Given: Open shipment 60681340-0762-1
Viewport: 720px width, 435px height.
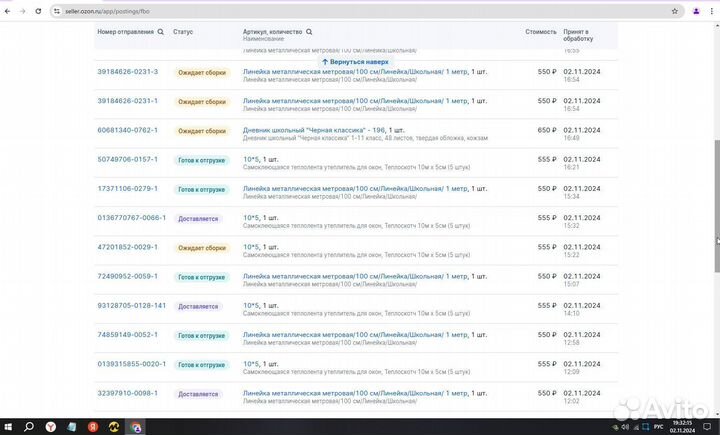Looking at the screenshot, I should 127,130.
